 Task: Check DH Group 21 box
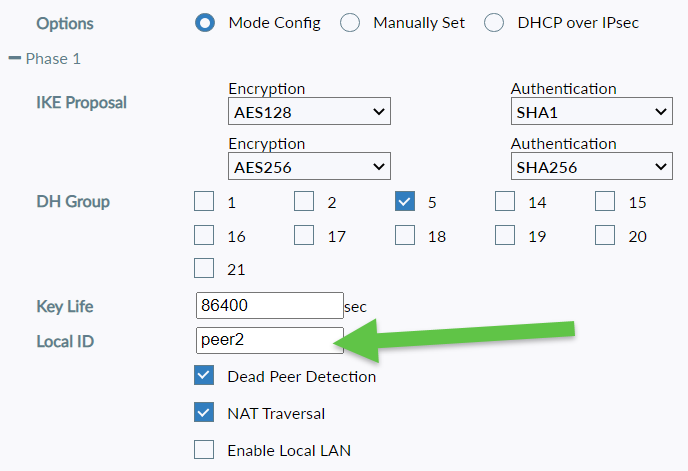click(x=204, y=269)
